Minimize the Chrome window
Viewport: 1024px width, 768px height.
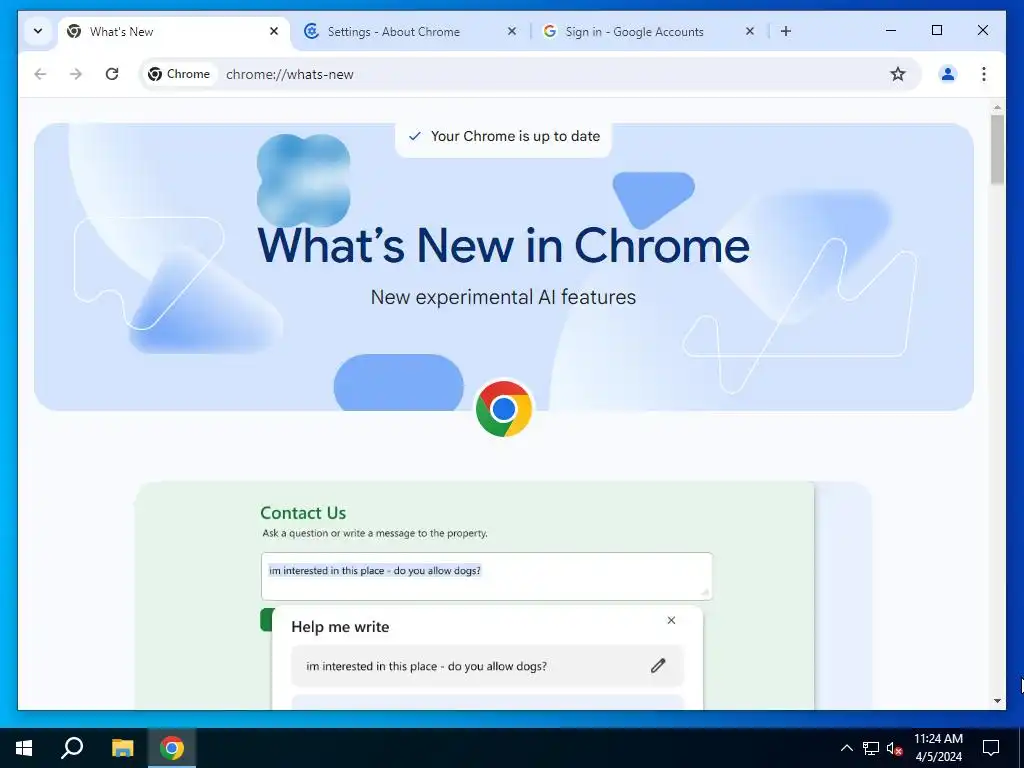(891, 30)
